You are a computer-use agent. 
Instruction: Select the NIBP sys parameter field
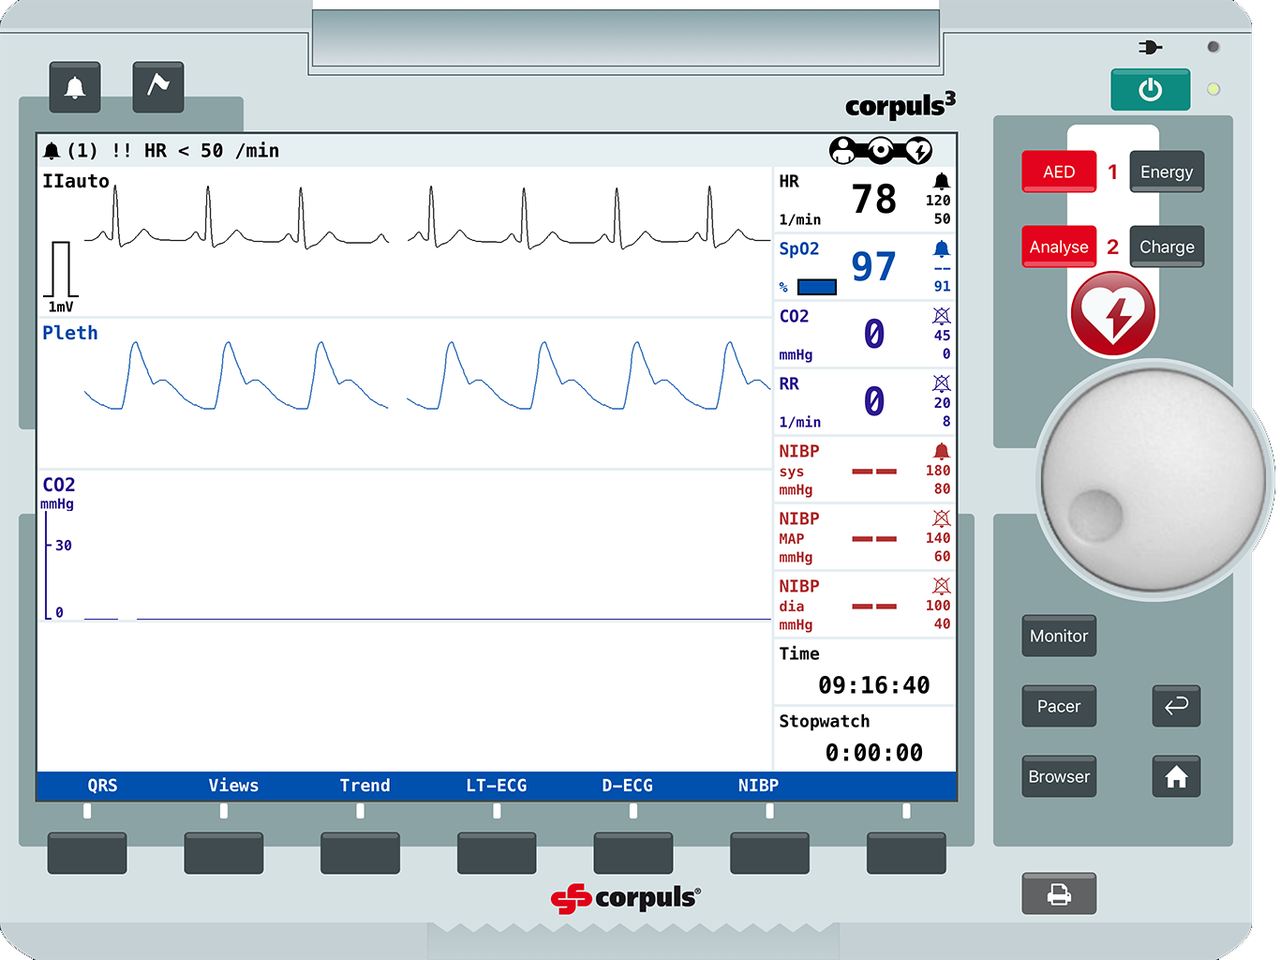tap(865, 469)
